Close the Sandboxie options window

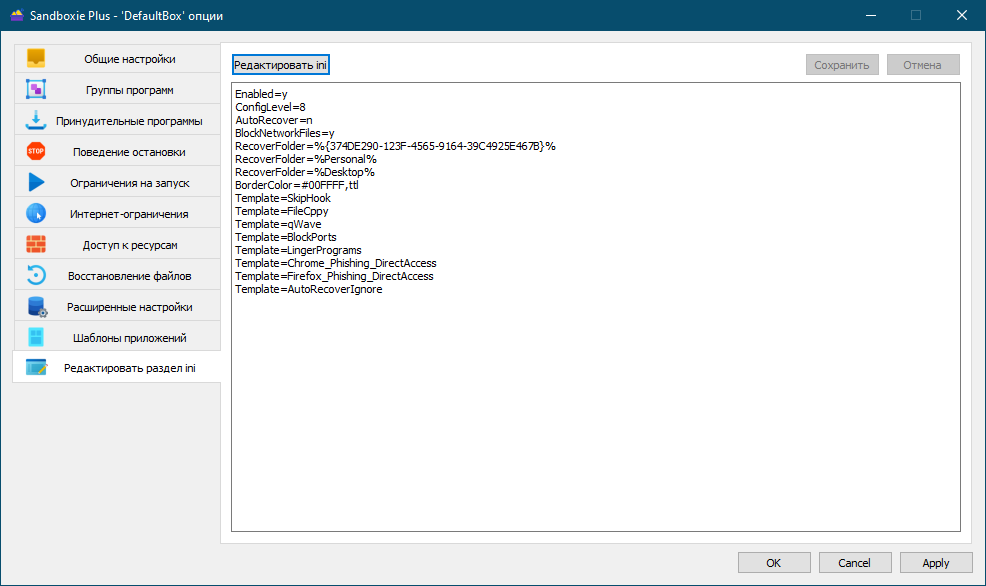tap(962, 15)
